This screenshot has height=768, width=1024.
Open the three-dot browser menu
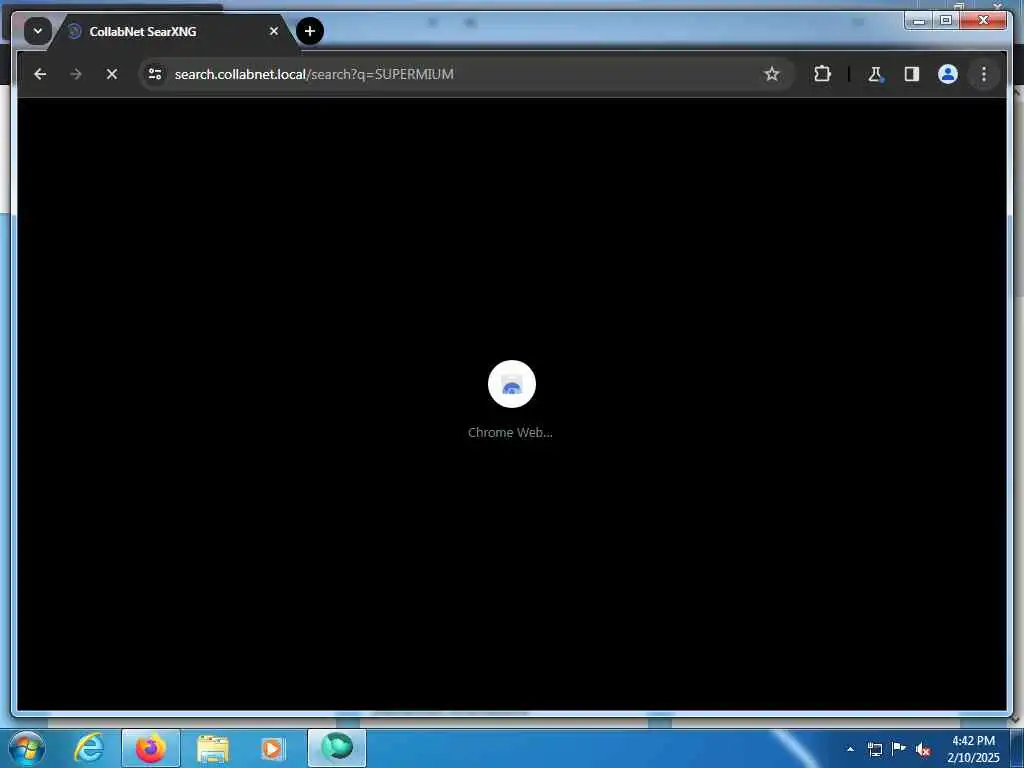point(984,74)
